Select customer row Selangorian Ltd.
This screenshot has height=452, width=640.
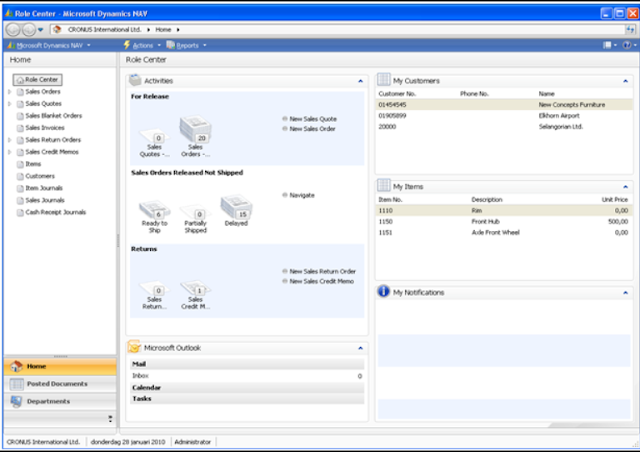point(504,127)
